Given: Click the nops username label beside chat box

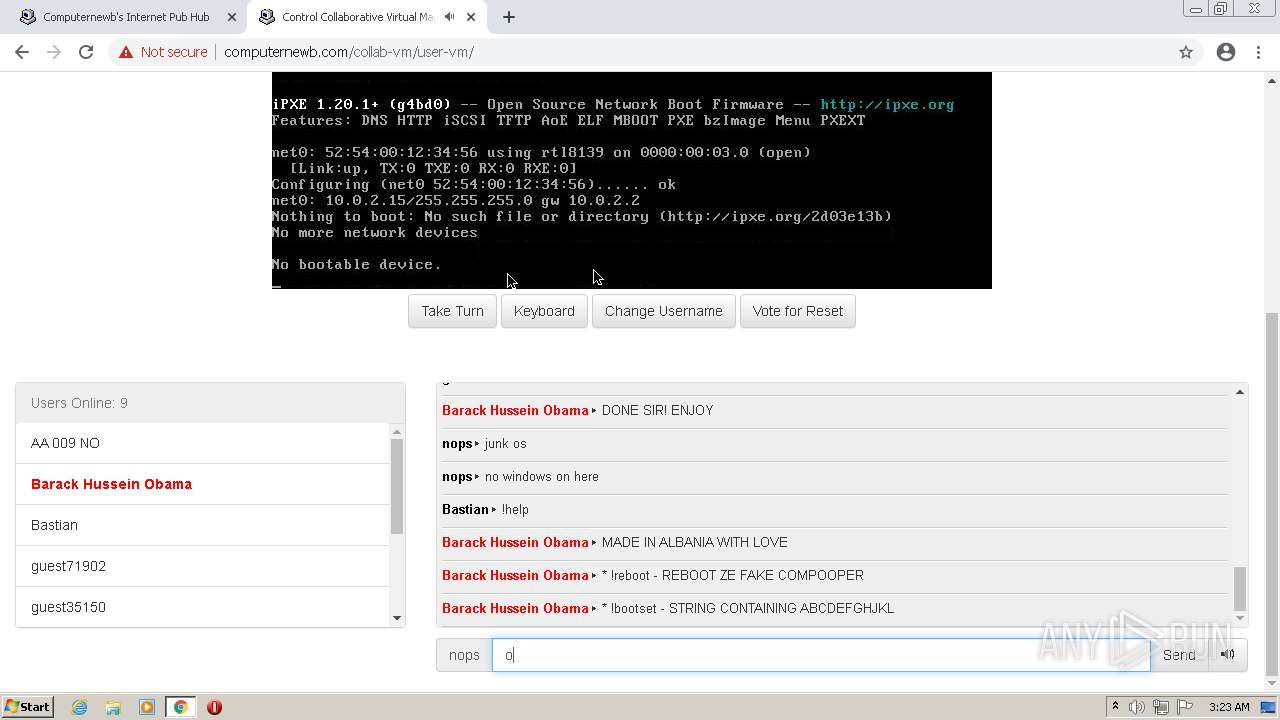Looking at the screenshot, I should (464, 655).
